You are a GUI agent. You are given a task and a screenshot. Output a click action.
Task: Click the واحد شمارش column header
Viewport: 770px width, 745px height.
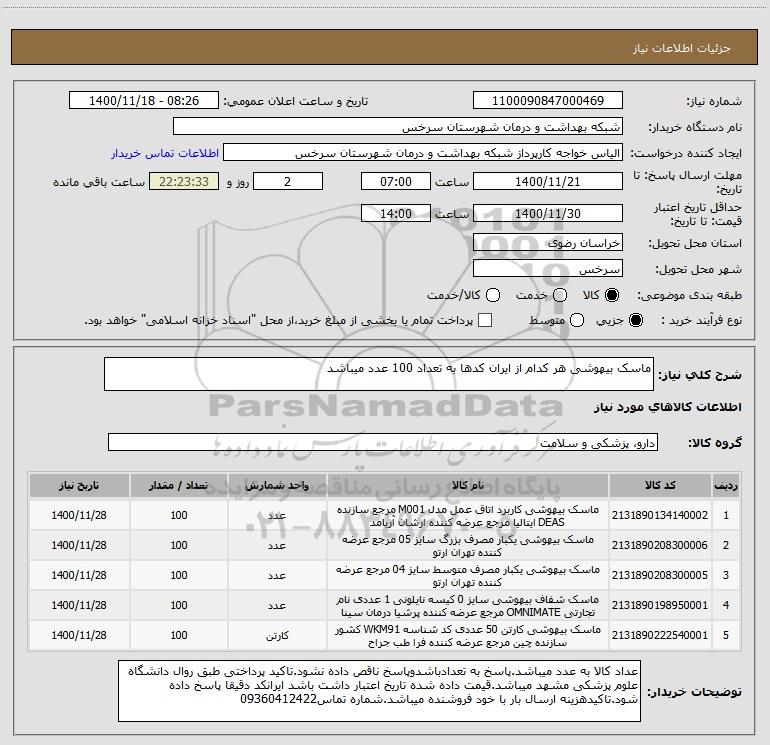tap(277, 485)
